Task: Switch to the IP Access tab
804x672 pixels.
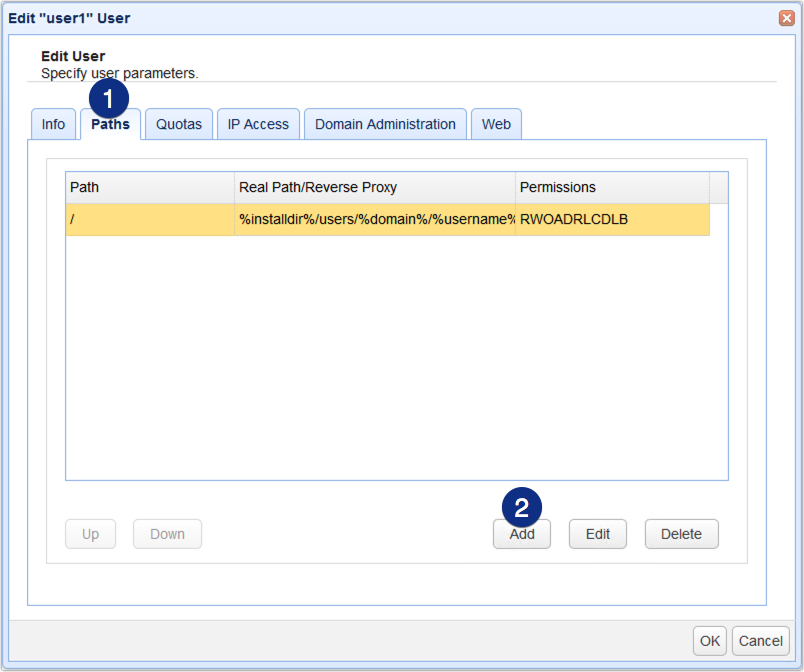Action: pyautogui.click(x=258, y=124)
